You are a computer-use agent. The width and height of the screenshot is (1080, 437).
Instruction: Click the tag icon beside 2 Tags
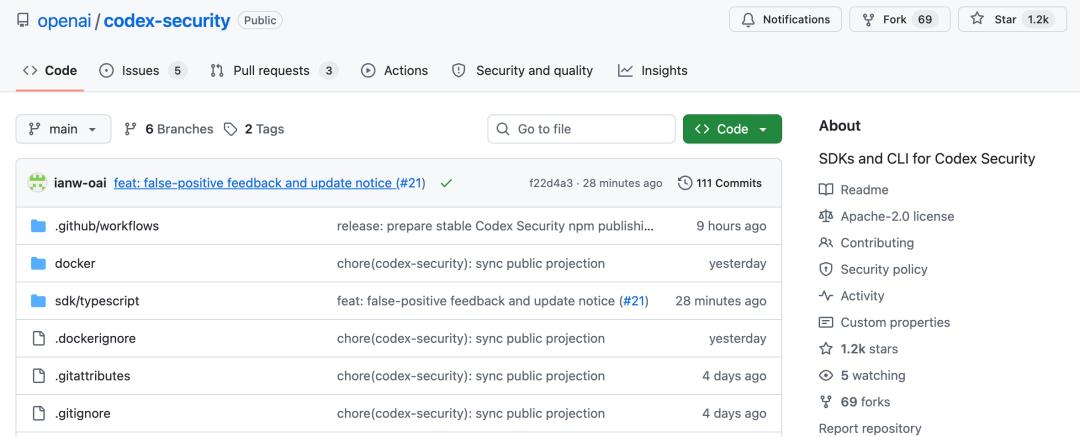[231, 129]
